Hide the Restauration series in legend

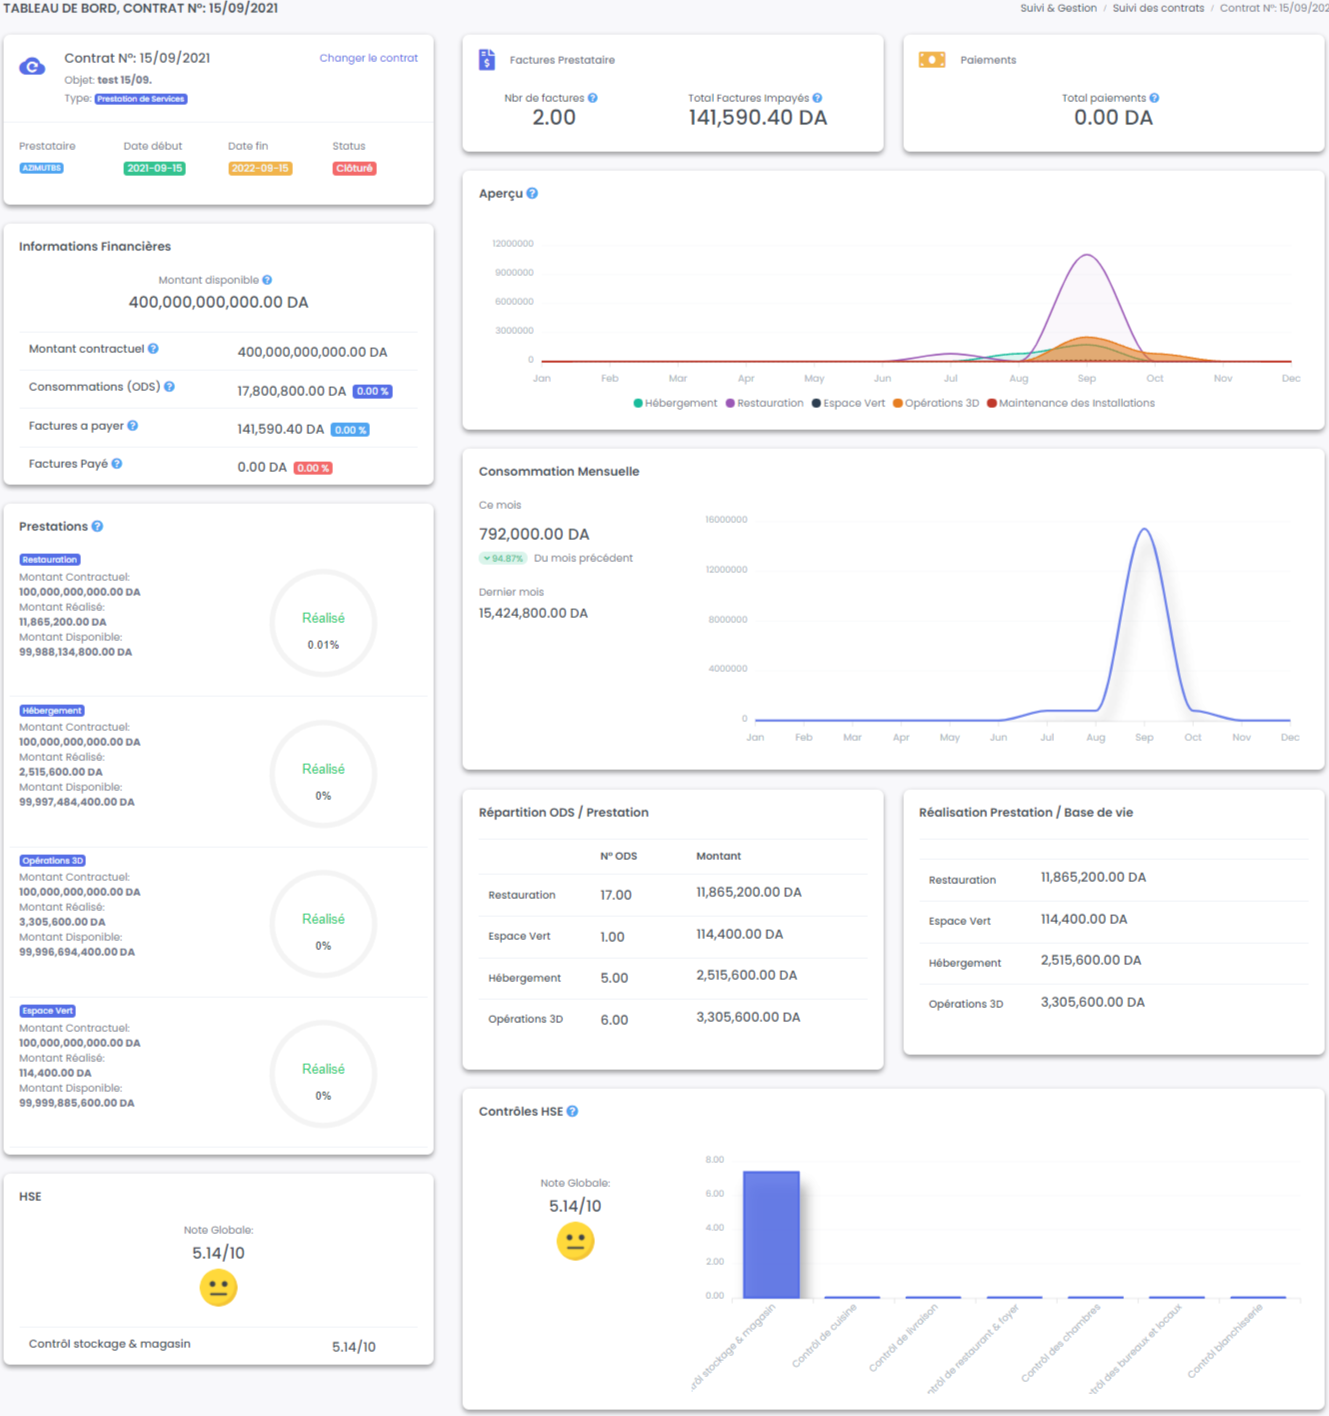(765, 404)
